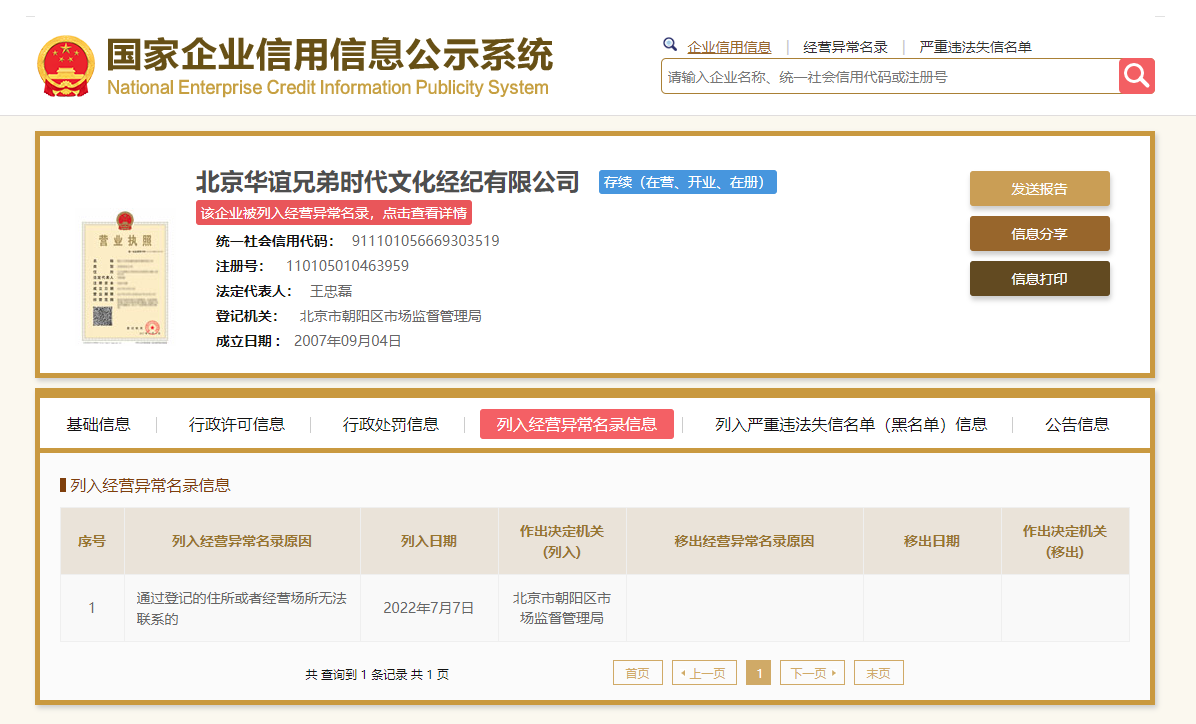Screen dimensions: 1196x724
Task: Click the 列入经营异常名录原因 column header
Action: [242, 541]
